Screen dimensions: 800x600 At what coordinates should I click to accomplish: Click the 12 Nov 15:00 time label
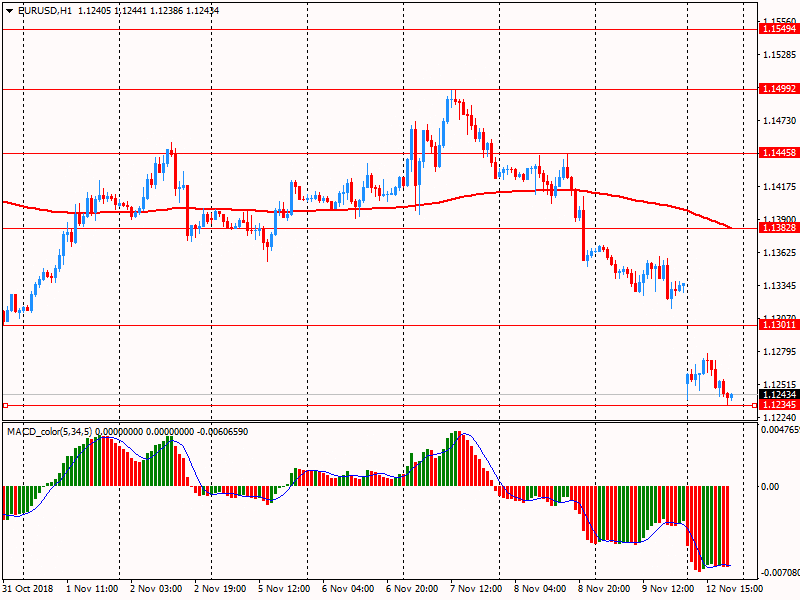click(731, 589)
